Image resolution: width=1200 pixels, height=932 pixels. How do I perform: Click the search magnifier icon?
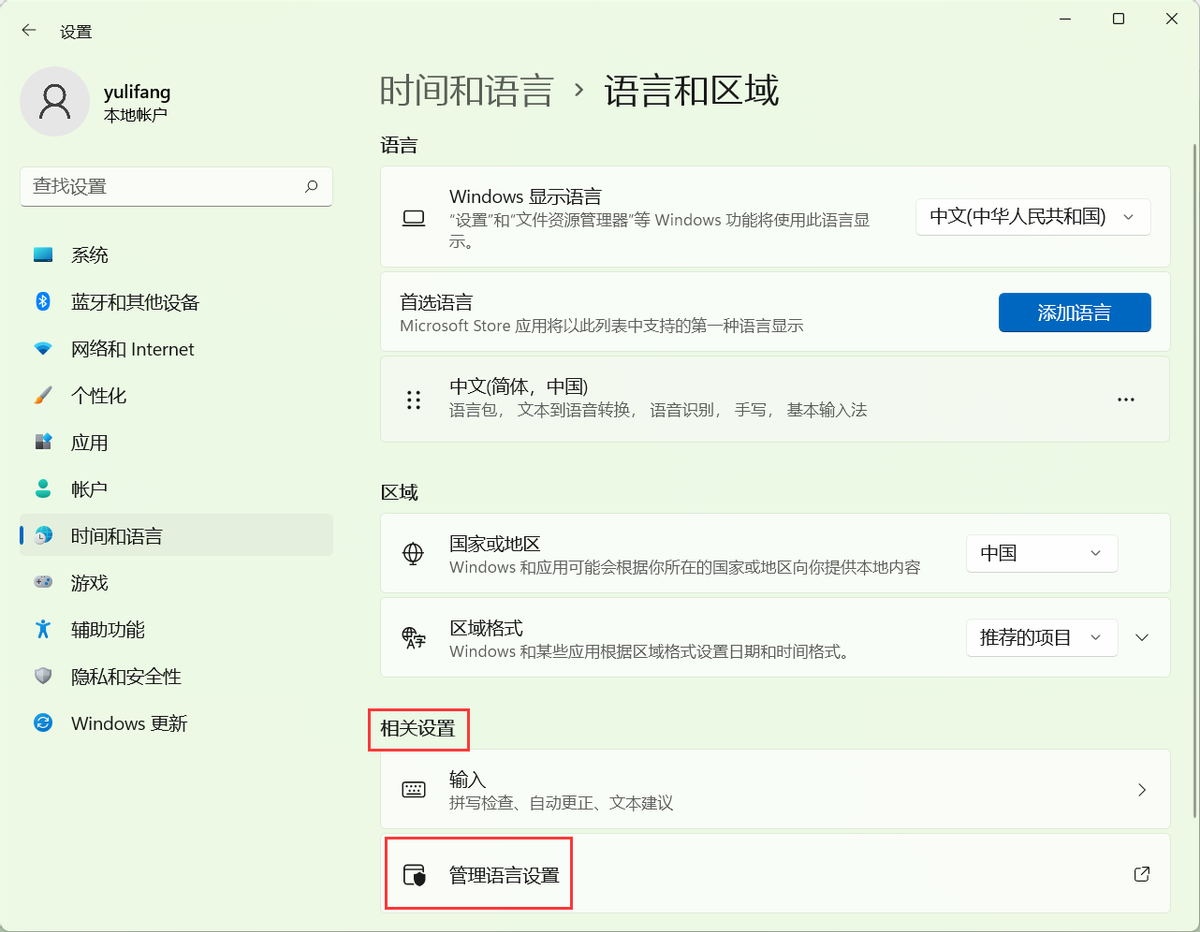pos(311,186)
